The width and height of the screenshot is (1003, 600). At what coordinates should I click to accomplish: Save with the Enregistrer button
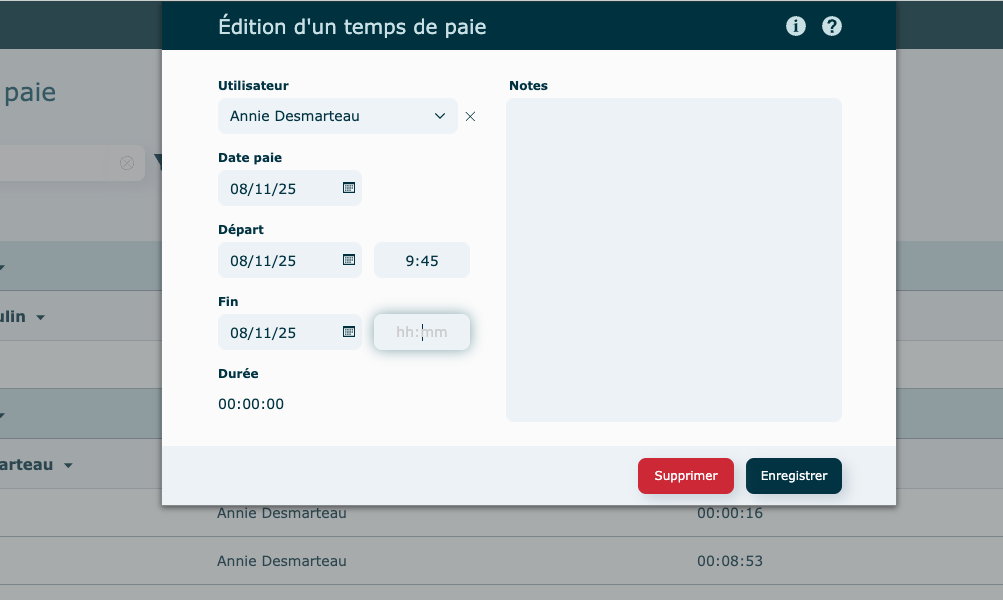793,476
